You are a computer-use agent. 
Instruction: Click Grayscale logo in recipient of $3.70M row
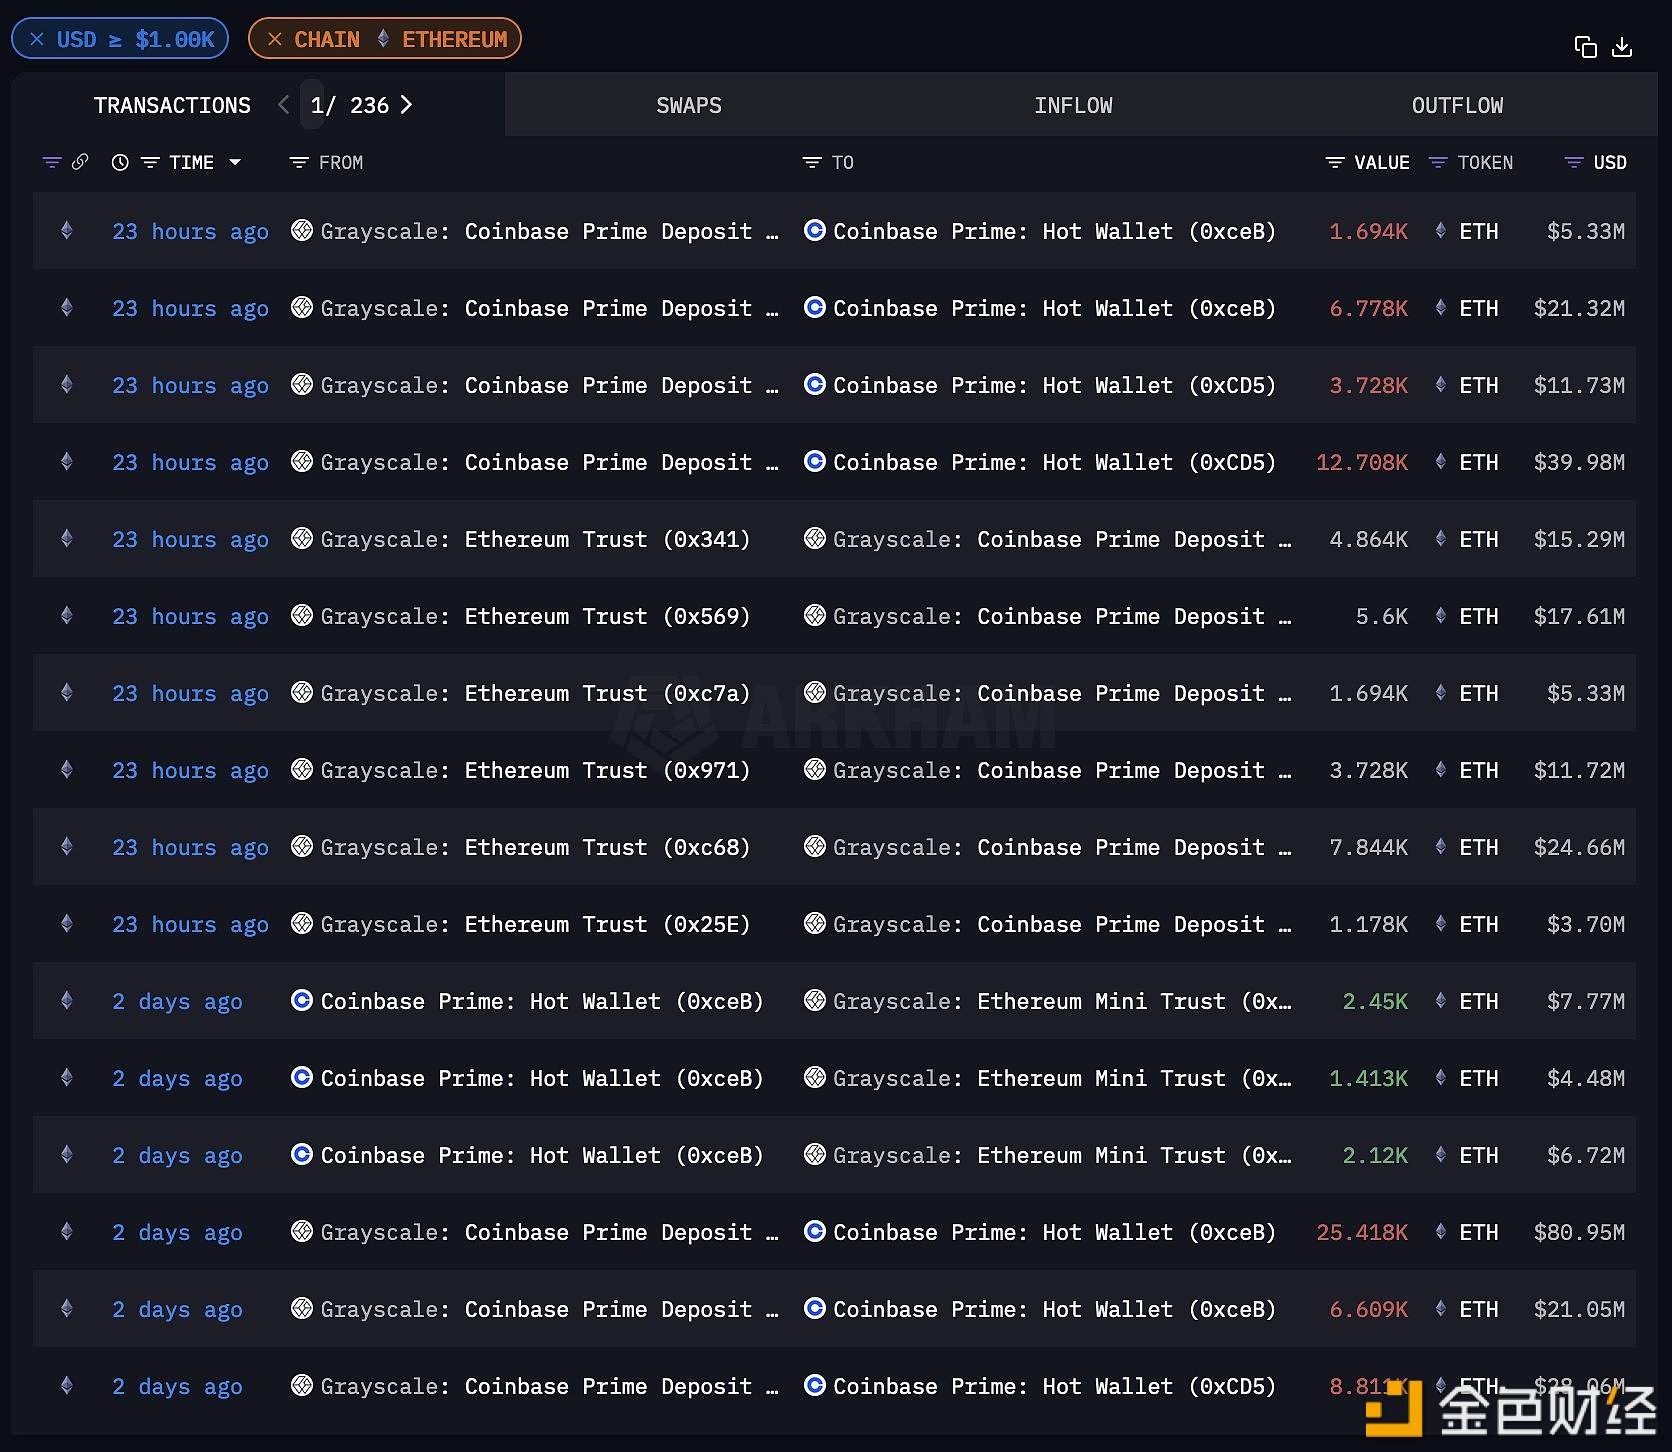pos(815,923)
